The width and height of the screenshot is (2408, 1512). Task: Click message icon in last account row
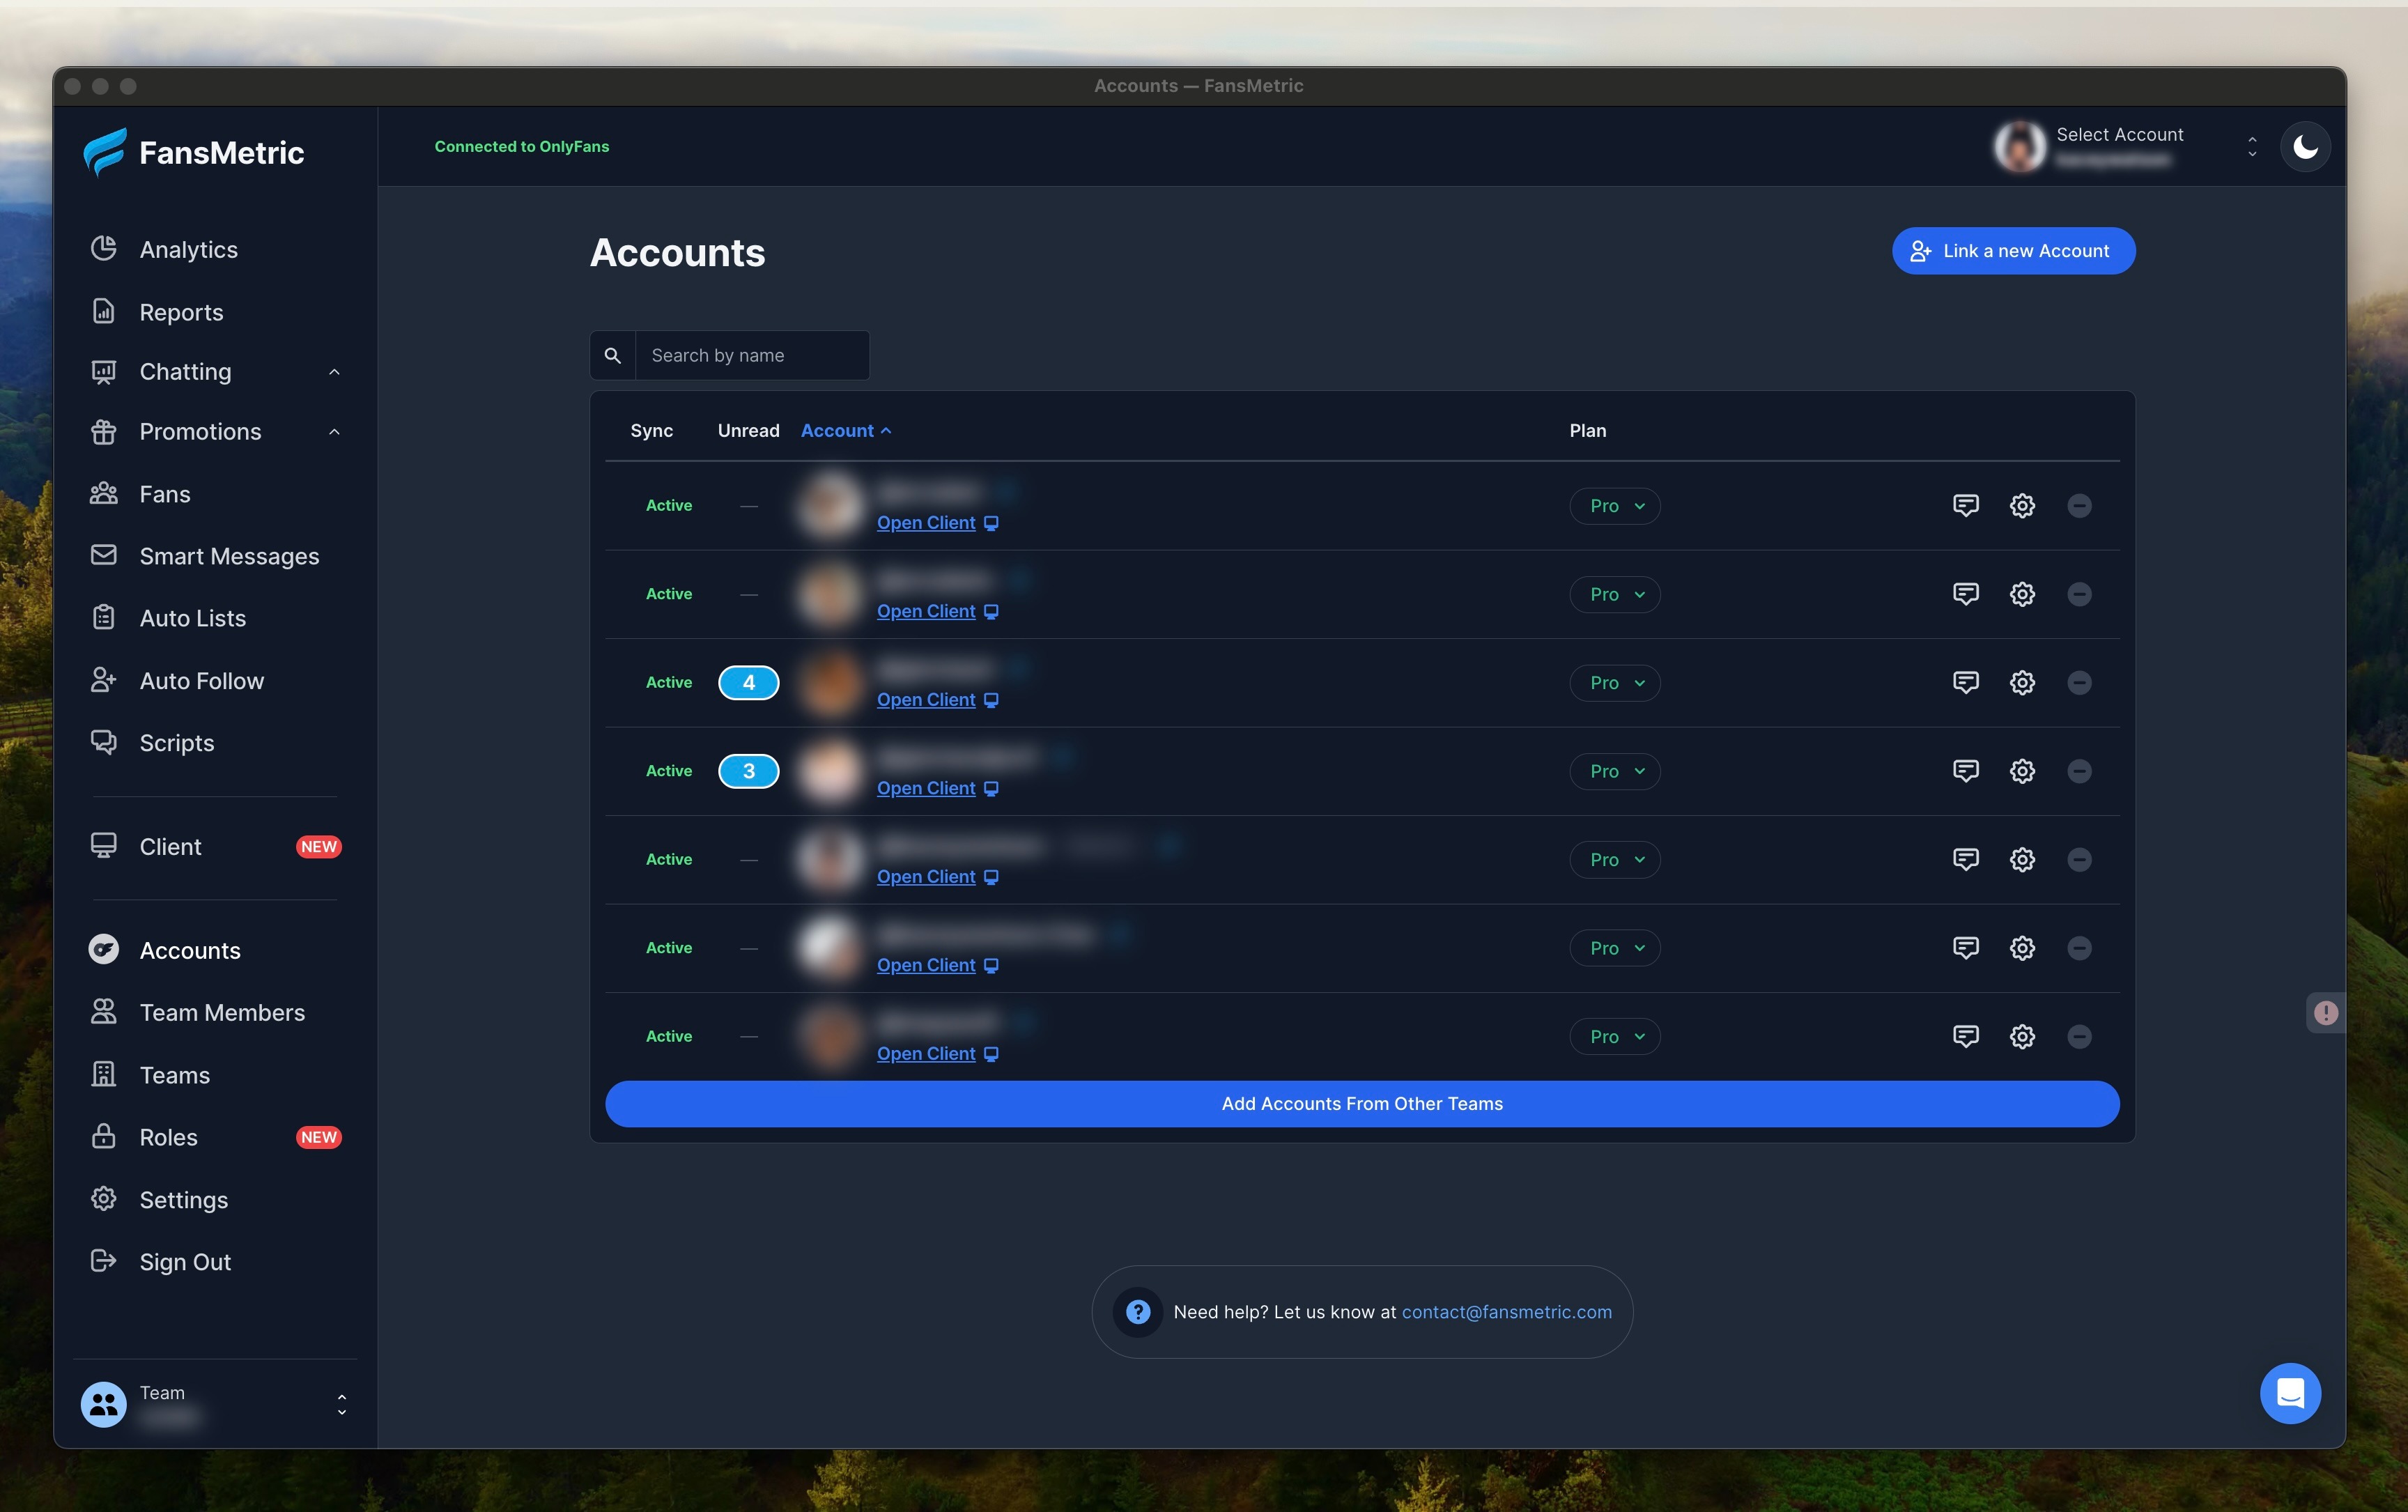[x=1966, y=1036]
